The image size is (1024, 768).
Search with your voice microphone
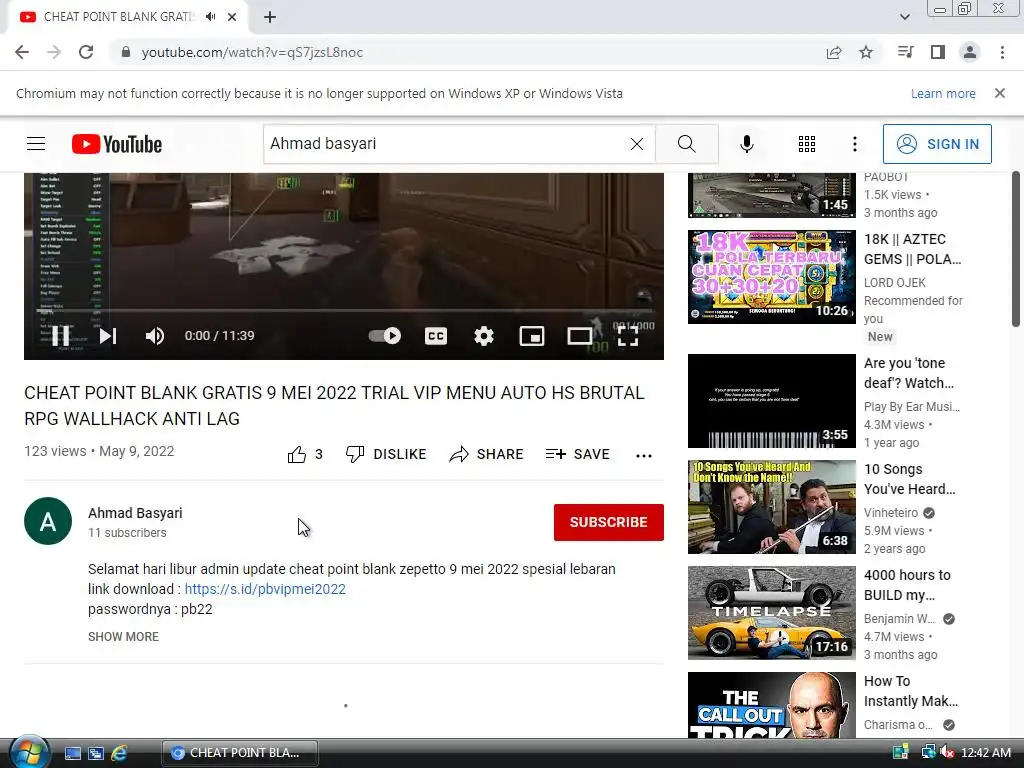coord(747,144)
